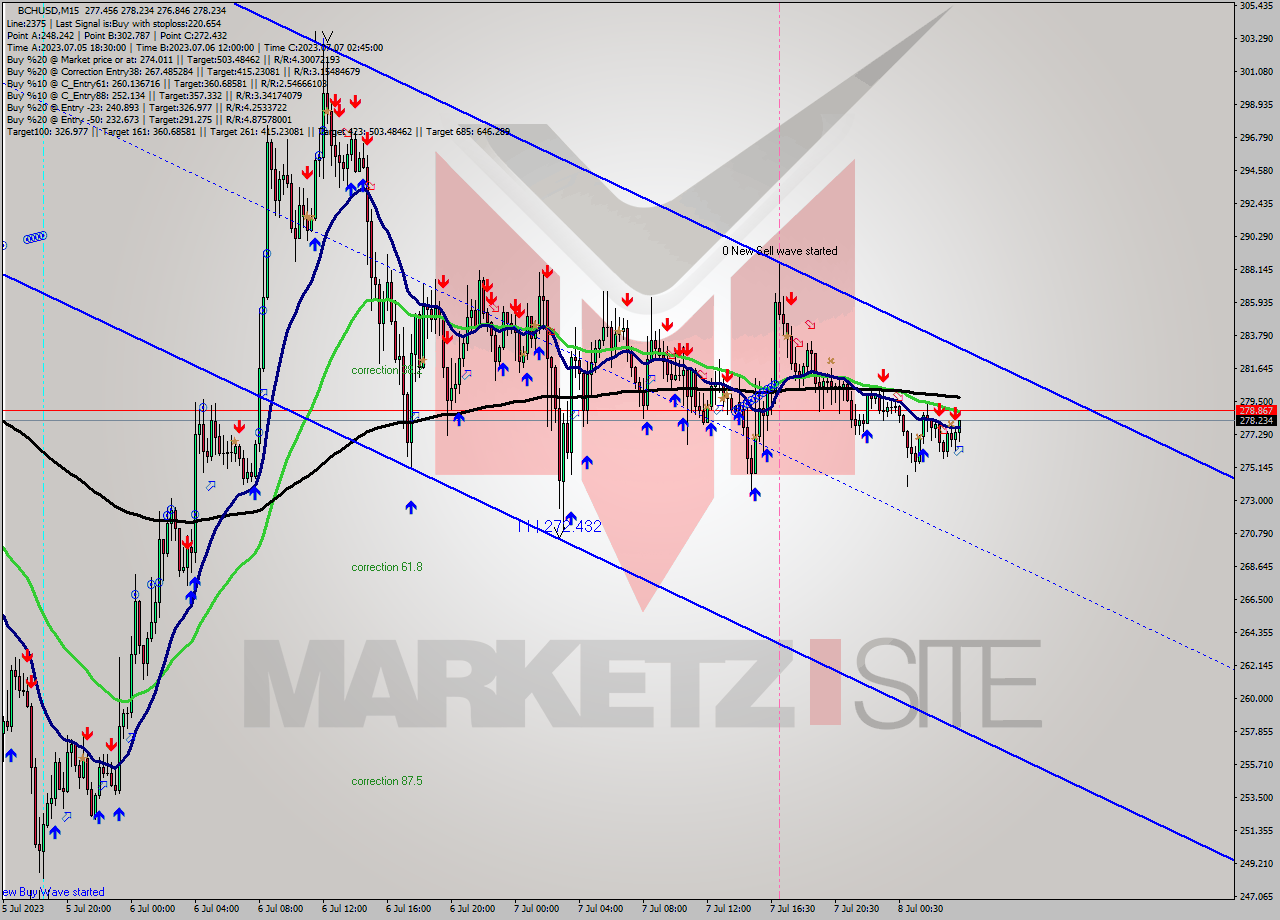Click the 275.145 price axis label
1280x920 pixels.
click(1256, 468)
